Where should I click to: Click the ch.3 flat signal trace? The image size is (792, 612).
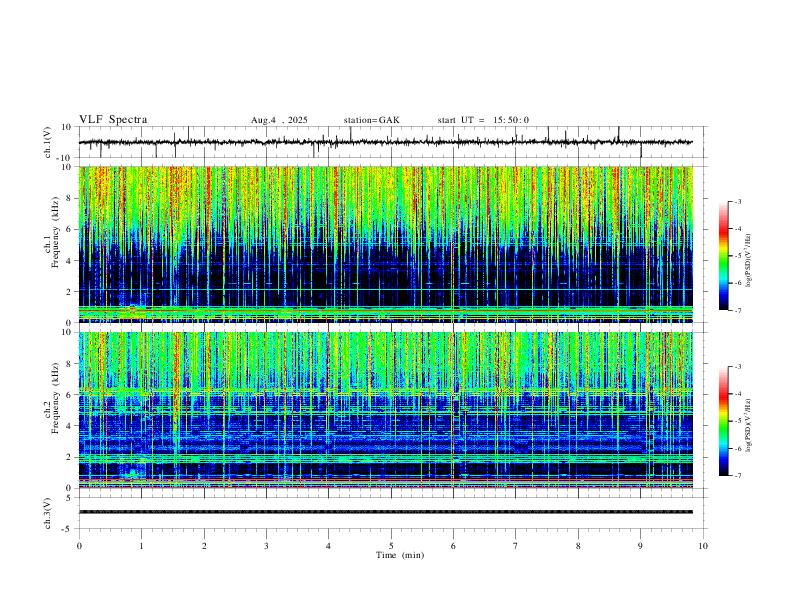[385, 512]
